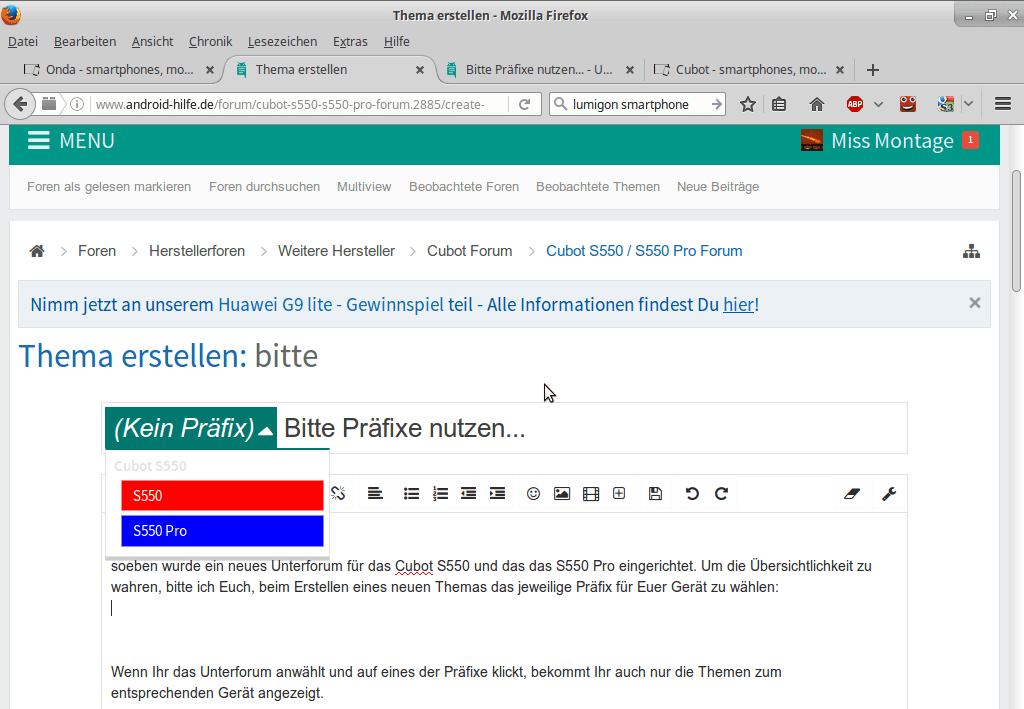Undo the last edit in the editor
Screen dimensions: 1024x709
(x=692, y=493)
